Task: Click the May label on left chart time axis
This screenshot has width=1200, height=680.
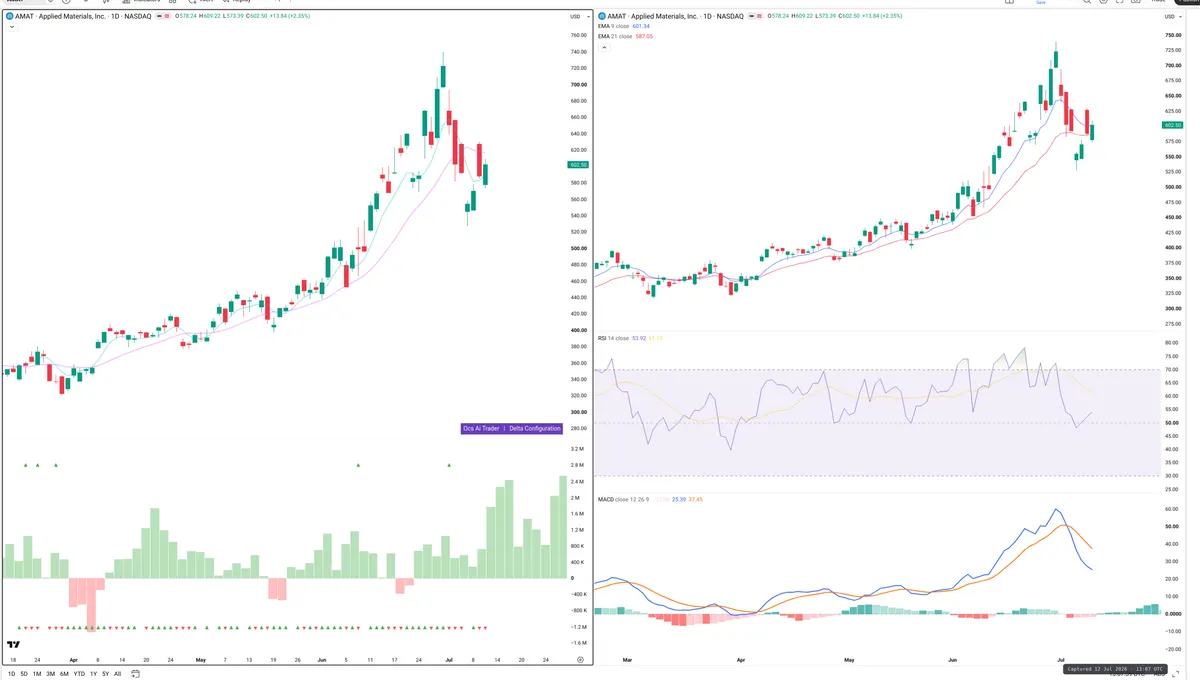Action: [x=200, y=661]
